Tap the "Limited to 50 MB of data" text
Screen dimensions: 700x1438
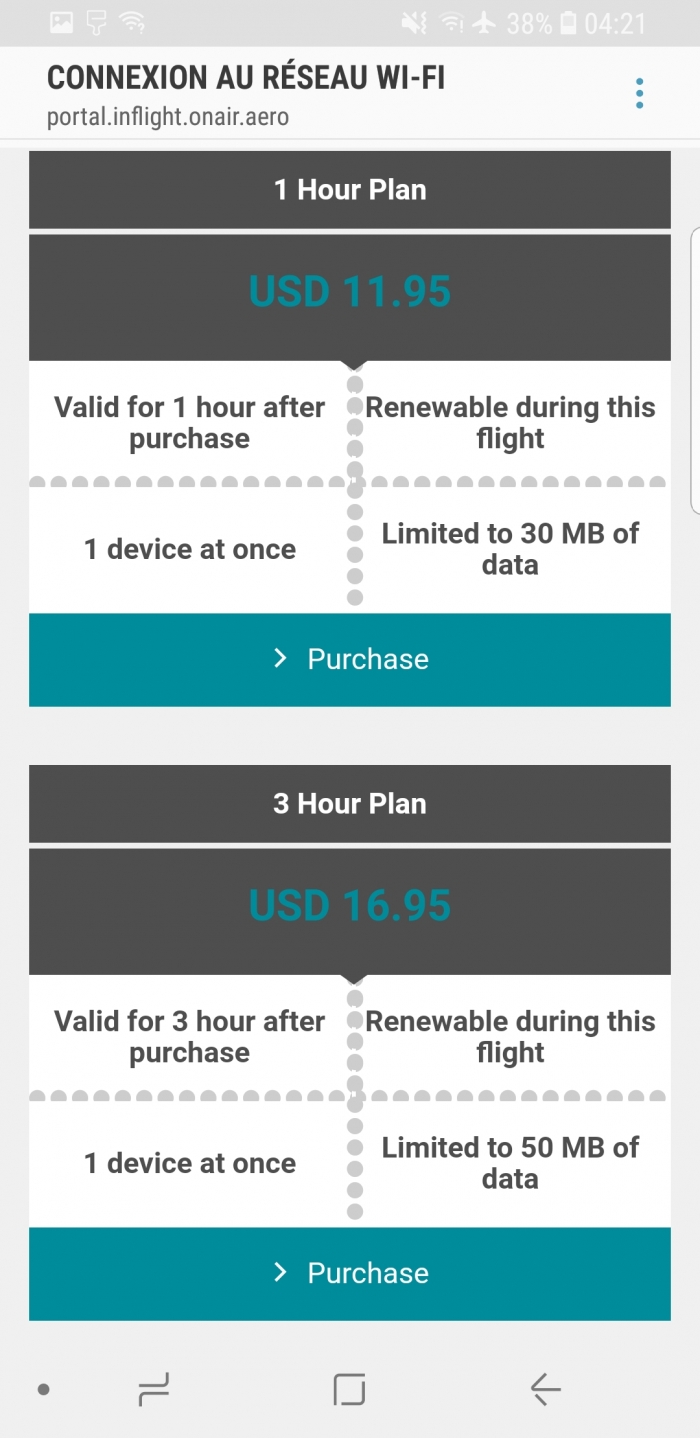click(510, 1163)
